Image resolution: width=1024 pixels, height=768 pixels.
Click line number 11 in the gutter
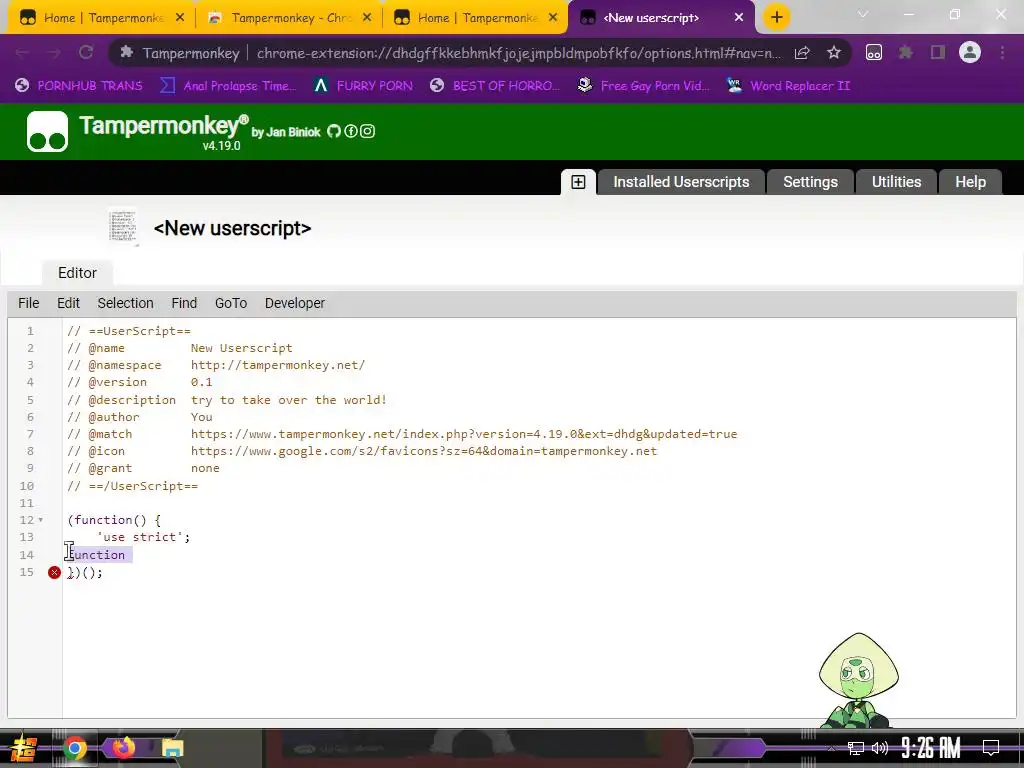click(x=27, y=503)
